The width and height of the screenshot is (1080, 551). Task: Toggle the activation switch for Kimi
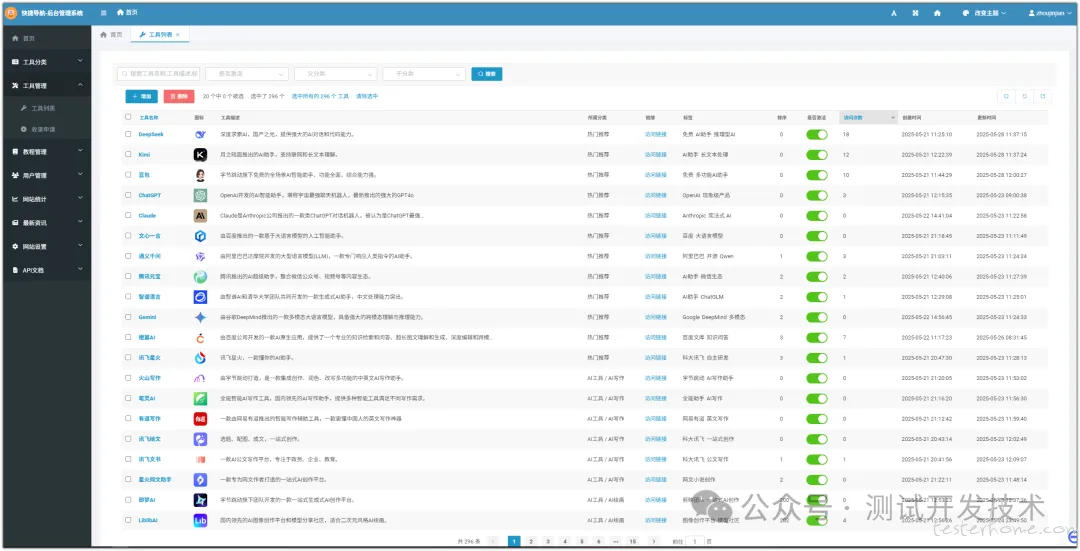tap(817, 155)
